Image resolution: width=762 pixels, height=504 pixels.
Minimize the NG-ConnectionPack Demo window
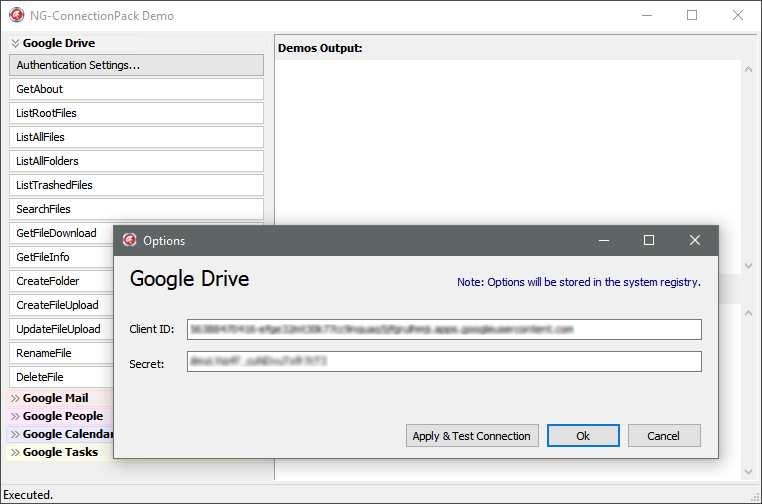(647, 16)
